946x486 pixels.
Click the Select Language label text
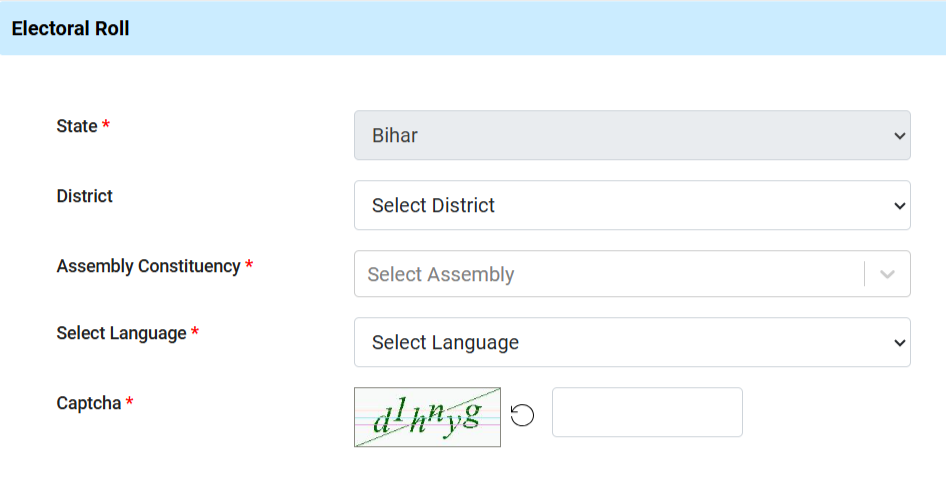point(121,333)
